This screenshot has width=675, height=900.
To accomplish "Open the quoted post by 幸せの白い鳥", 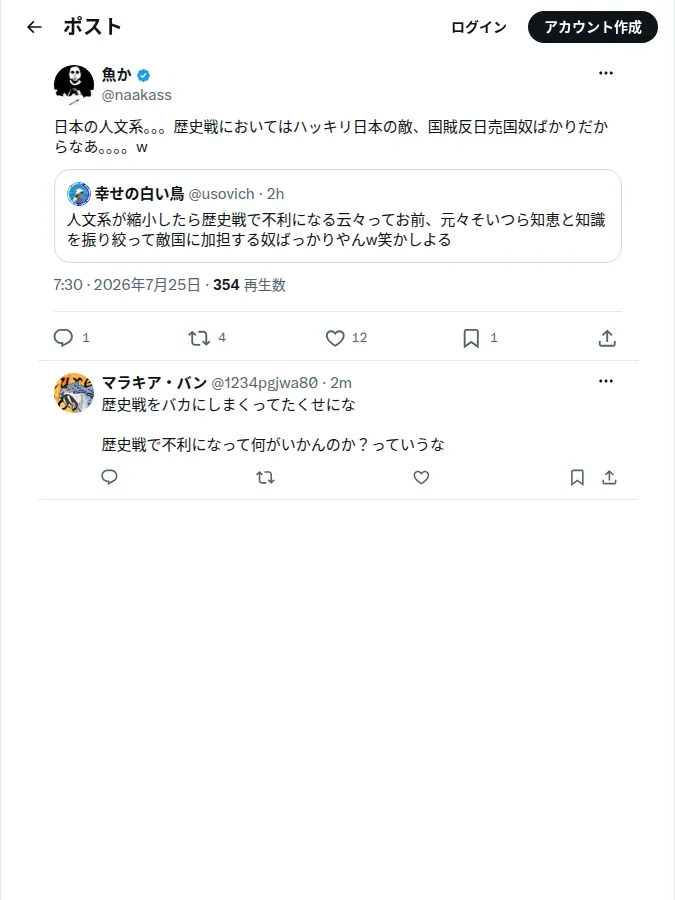I will [338, 216].
